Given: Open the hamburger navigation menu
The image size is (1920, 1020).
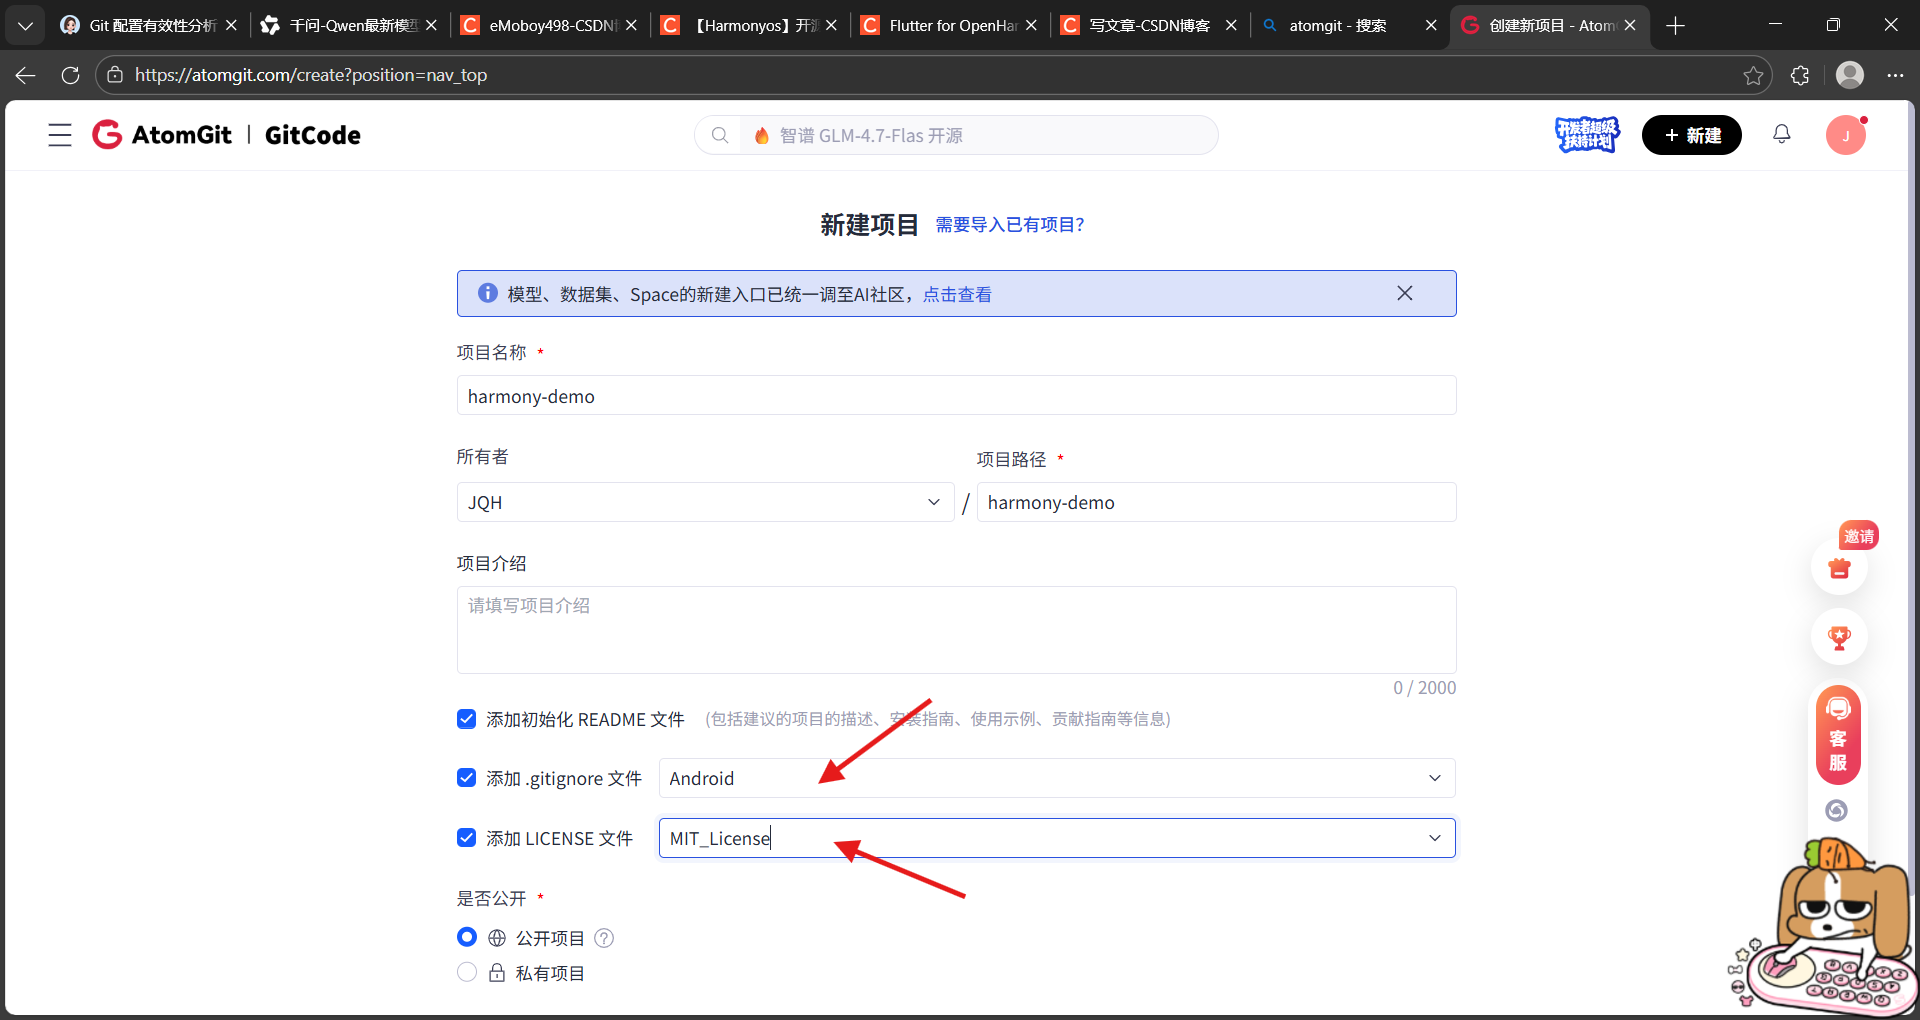Looking at the screenshot, I should click(60, 135).
